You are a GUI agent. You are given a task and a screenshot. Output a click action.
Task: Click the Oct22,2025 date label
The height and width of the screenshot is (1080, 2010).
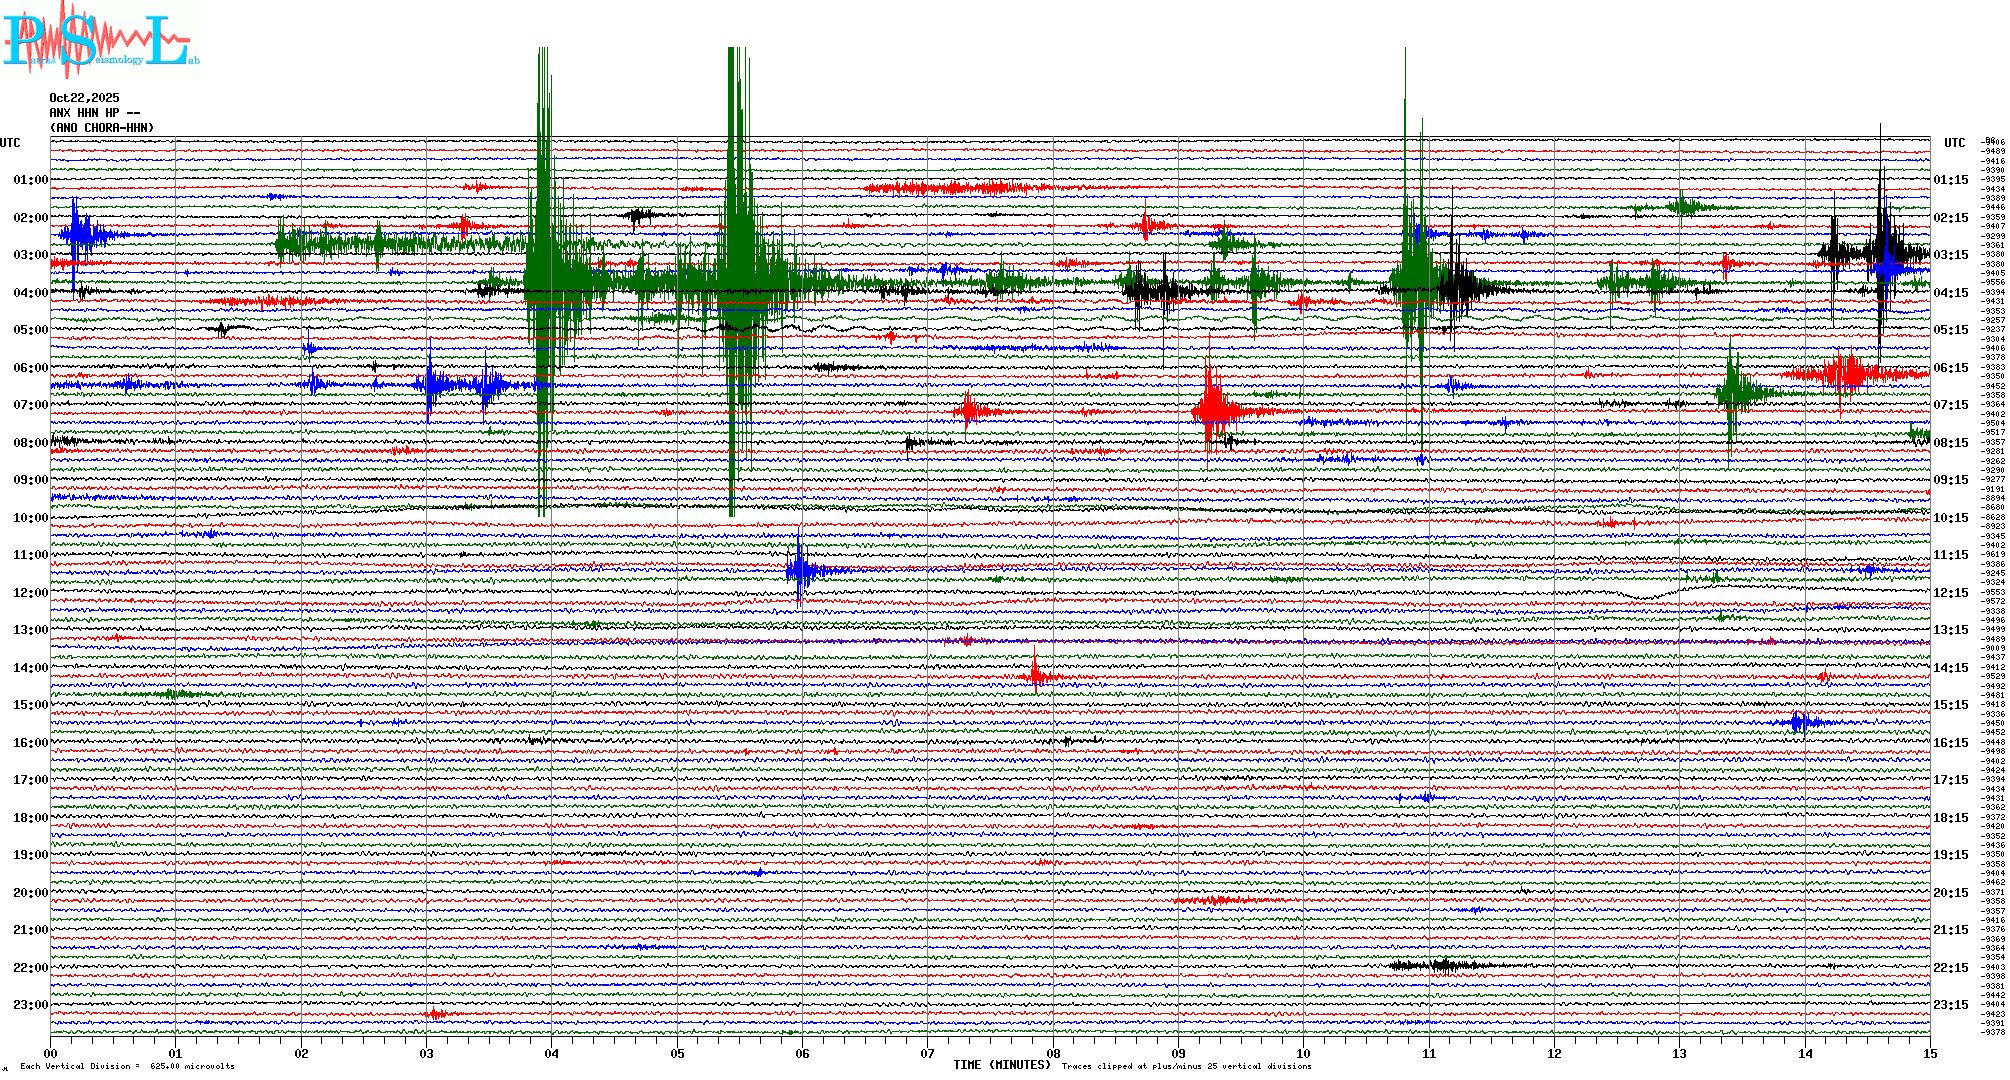tap(84, 98)
